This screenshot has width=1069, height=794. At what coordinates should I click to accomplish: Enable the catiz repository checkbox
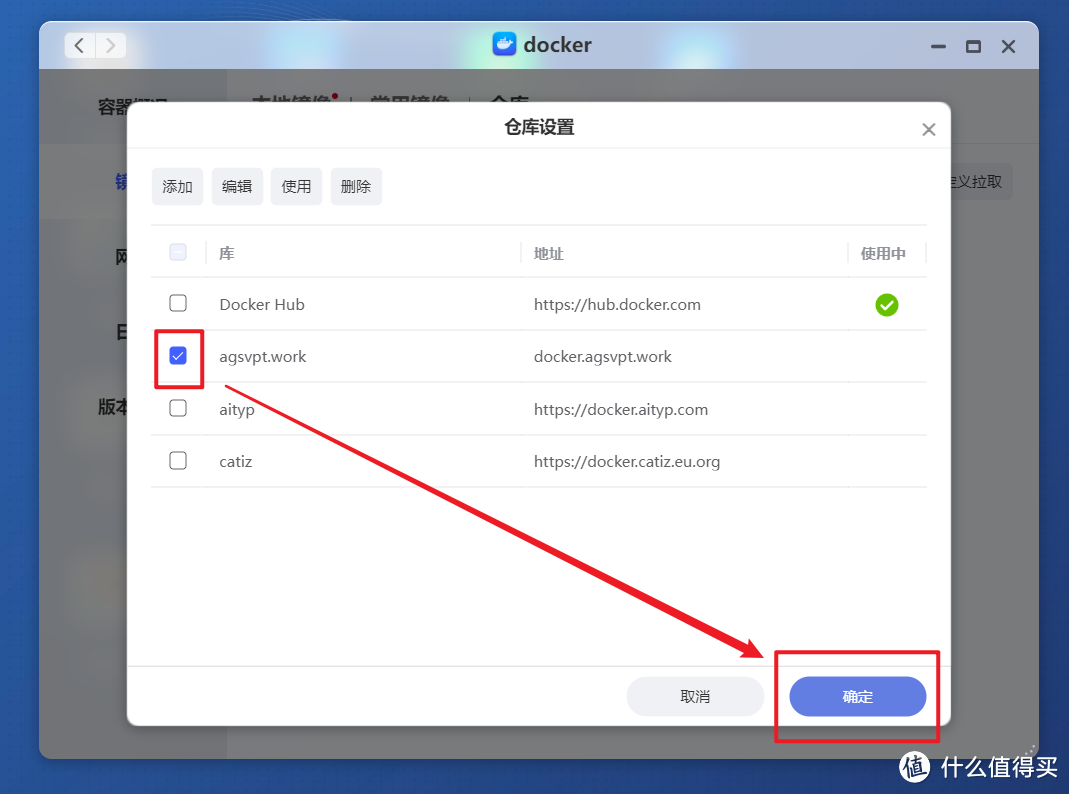[178, 460]
